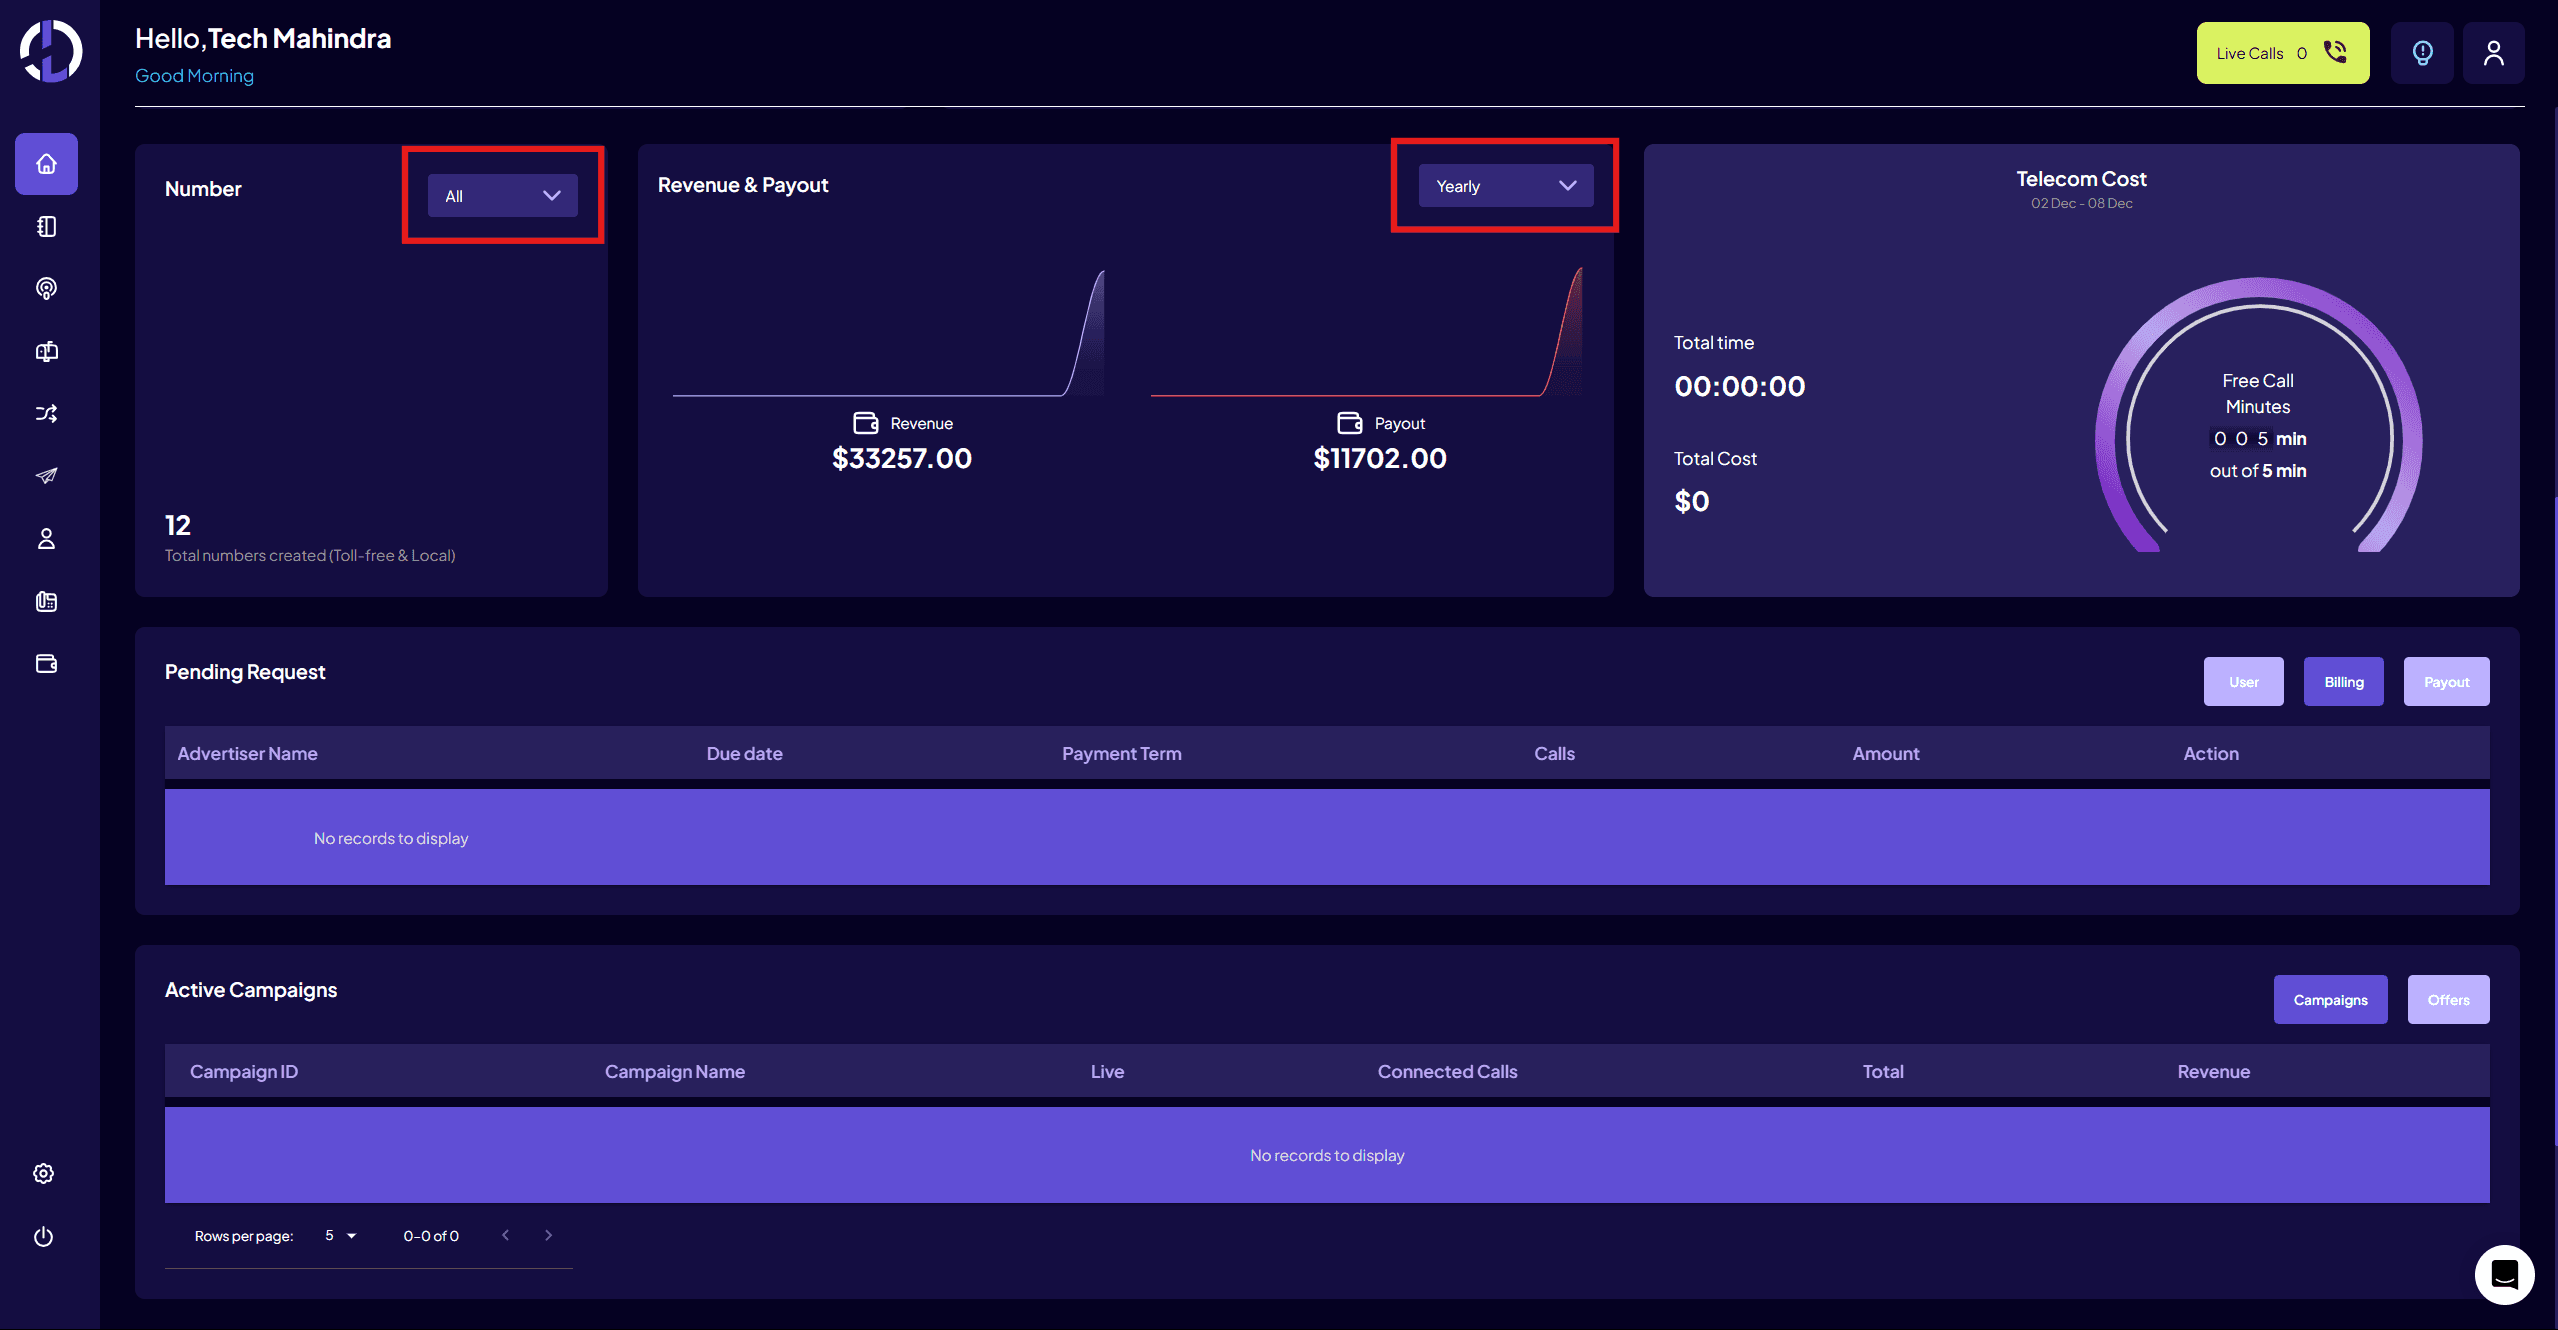Click the target location sidebar icon
Screen dimensions: 2558x1330
click(46, 289)
